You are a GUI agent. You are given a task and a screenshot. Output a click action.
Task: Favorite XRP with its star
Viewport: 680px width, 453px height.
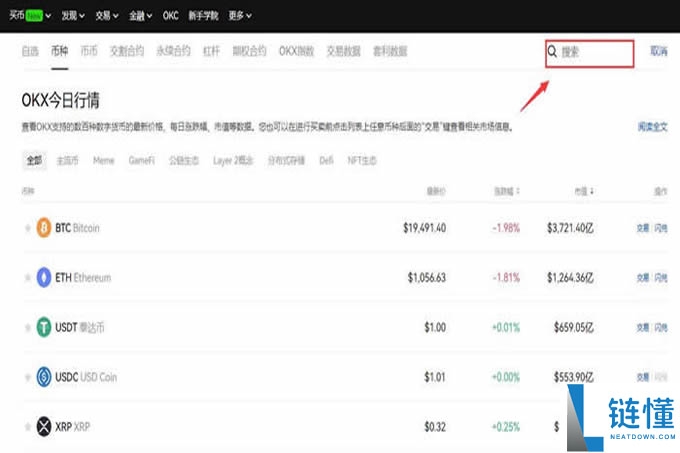[x=28, y=427]
